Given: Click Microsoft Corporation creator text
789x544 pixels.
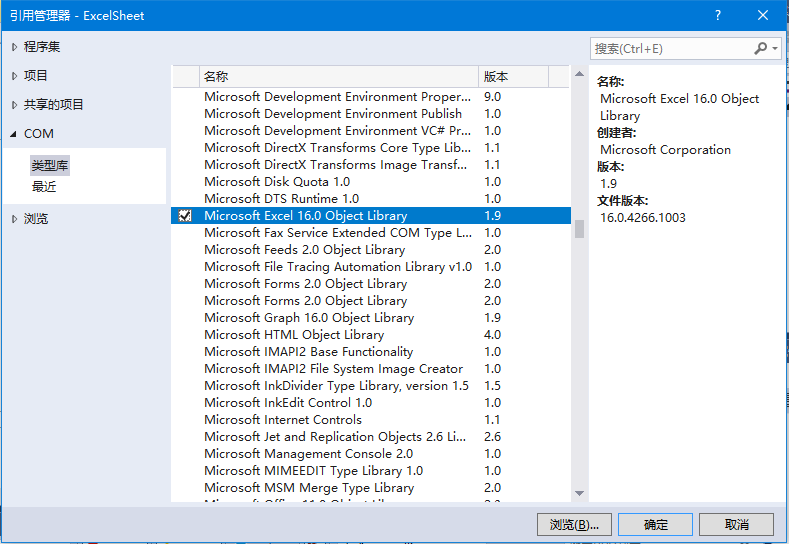Looking at the screenshot, I should pyautogui.click(x=665, y=150).
